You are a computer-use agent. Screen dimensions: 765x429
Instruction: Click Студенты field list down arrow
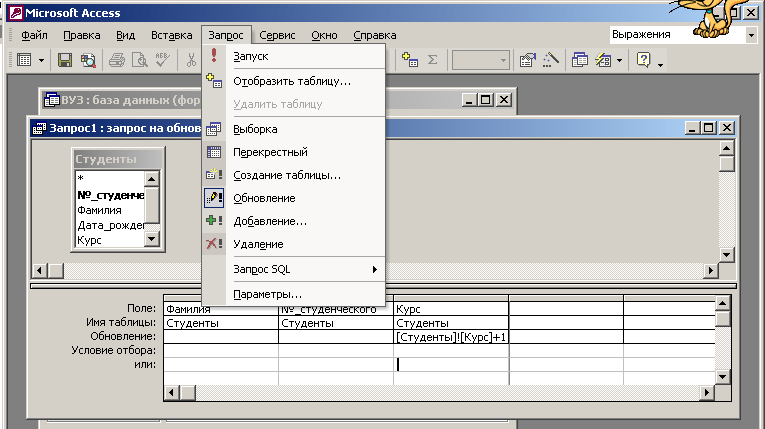(x=152, y=239)
